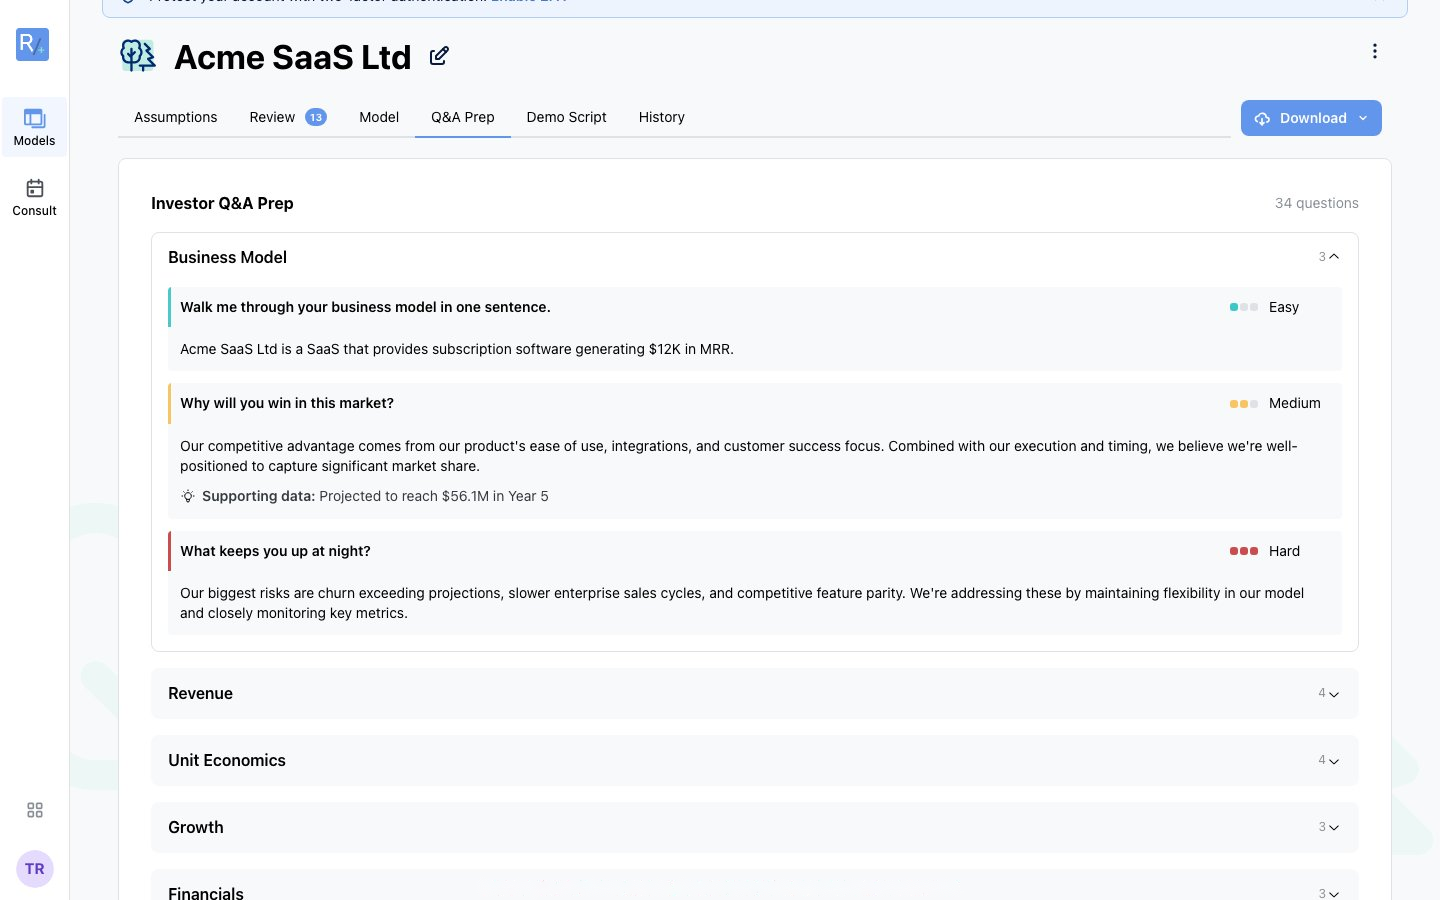Select the 'What keeps you up at night?' question
This screenshot has width=1440, height=900.
coord(275,551)
